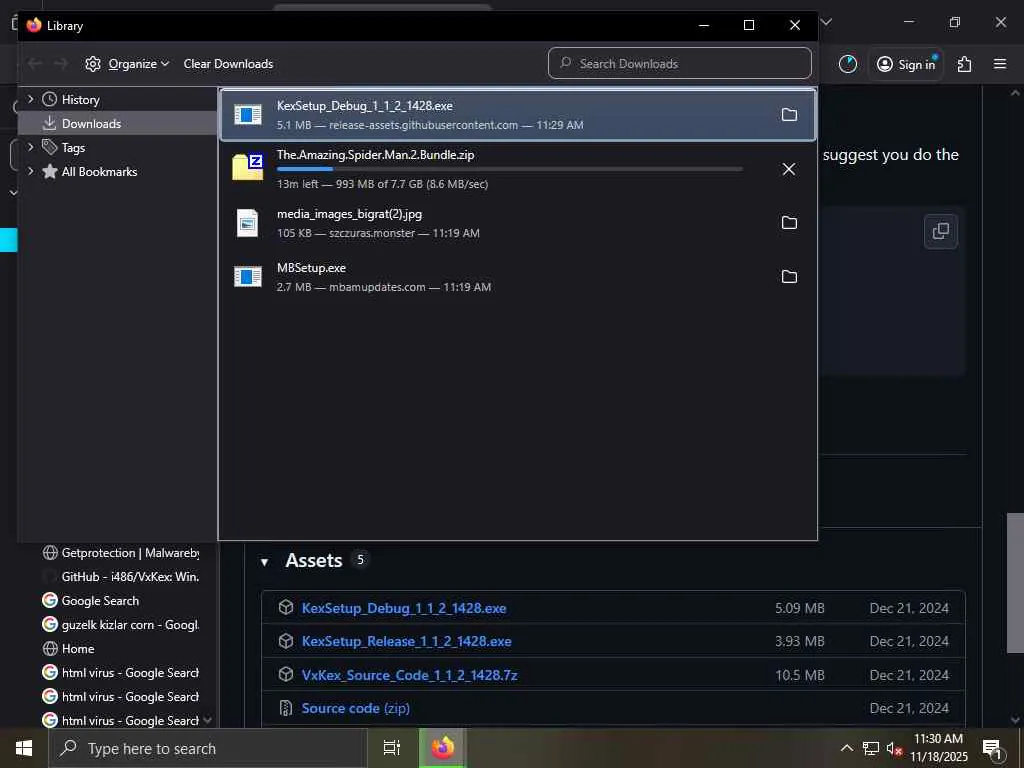Click Clear Downloads button
This screenshot has width=1024, height=768.
coord(228,64)
